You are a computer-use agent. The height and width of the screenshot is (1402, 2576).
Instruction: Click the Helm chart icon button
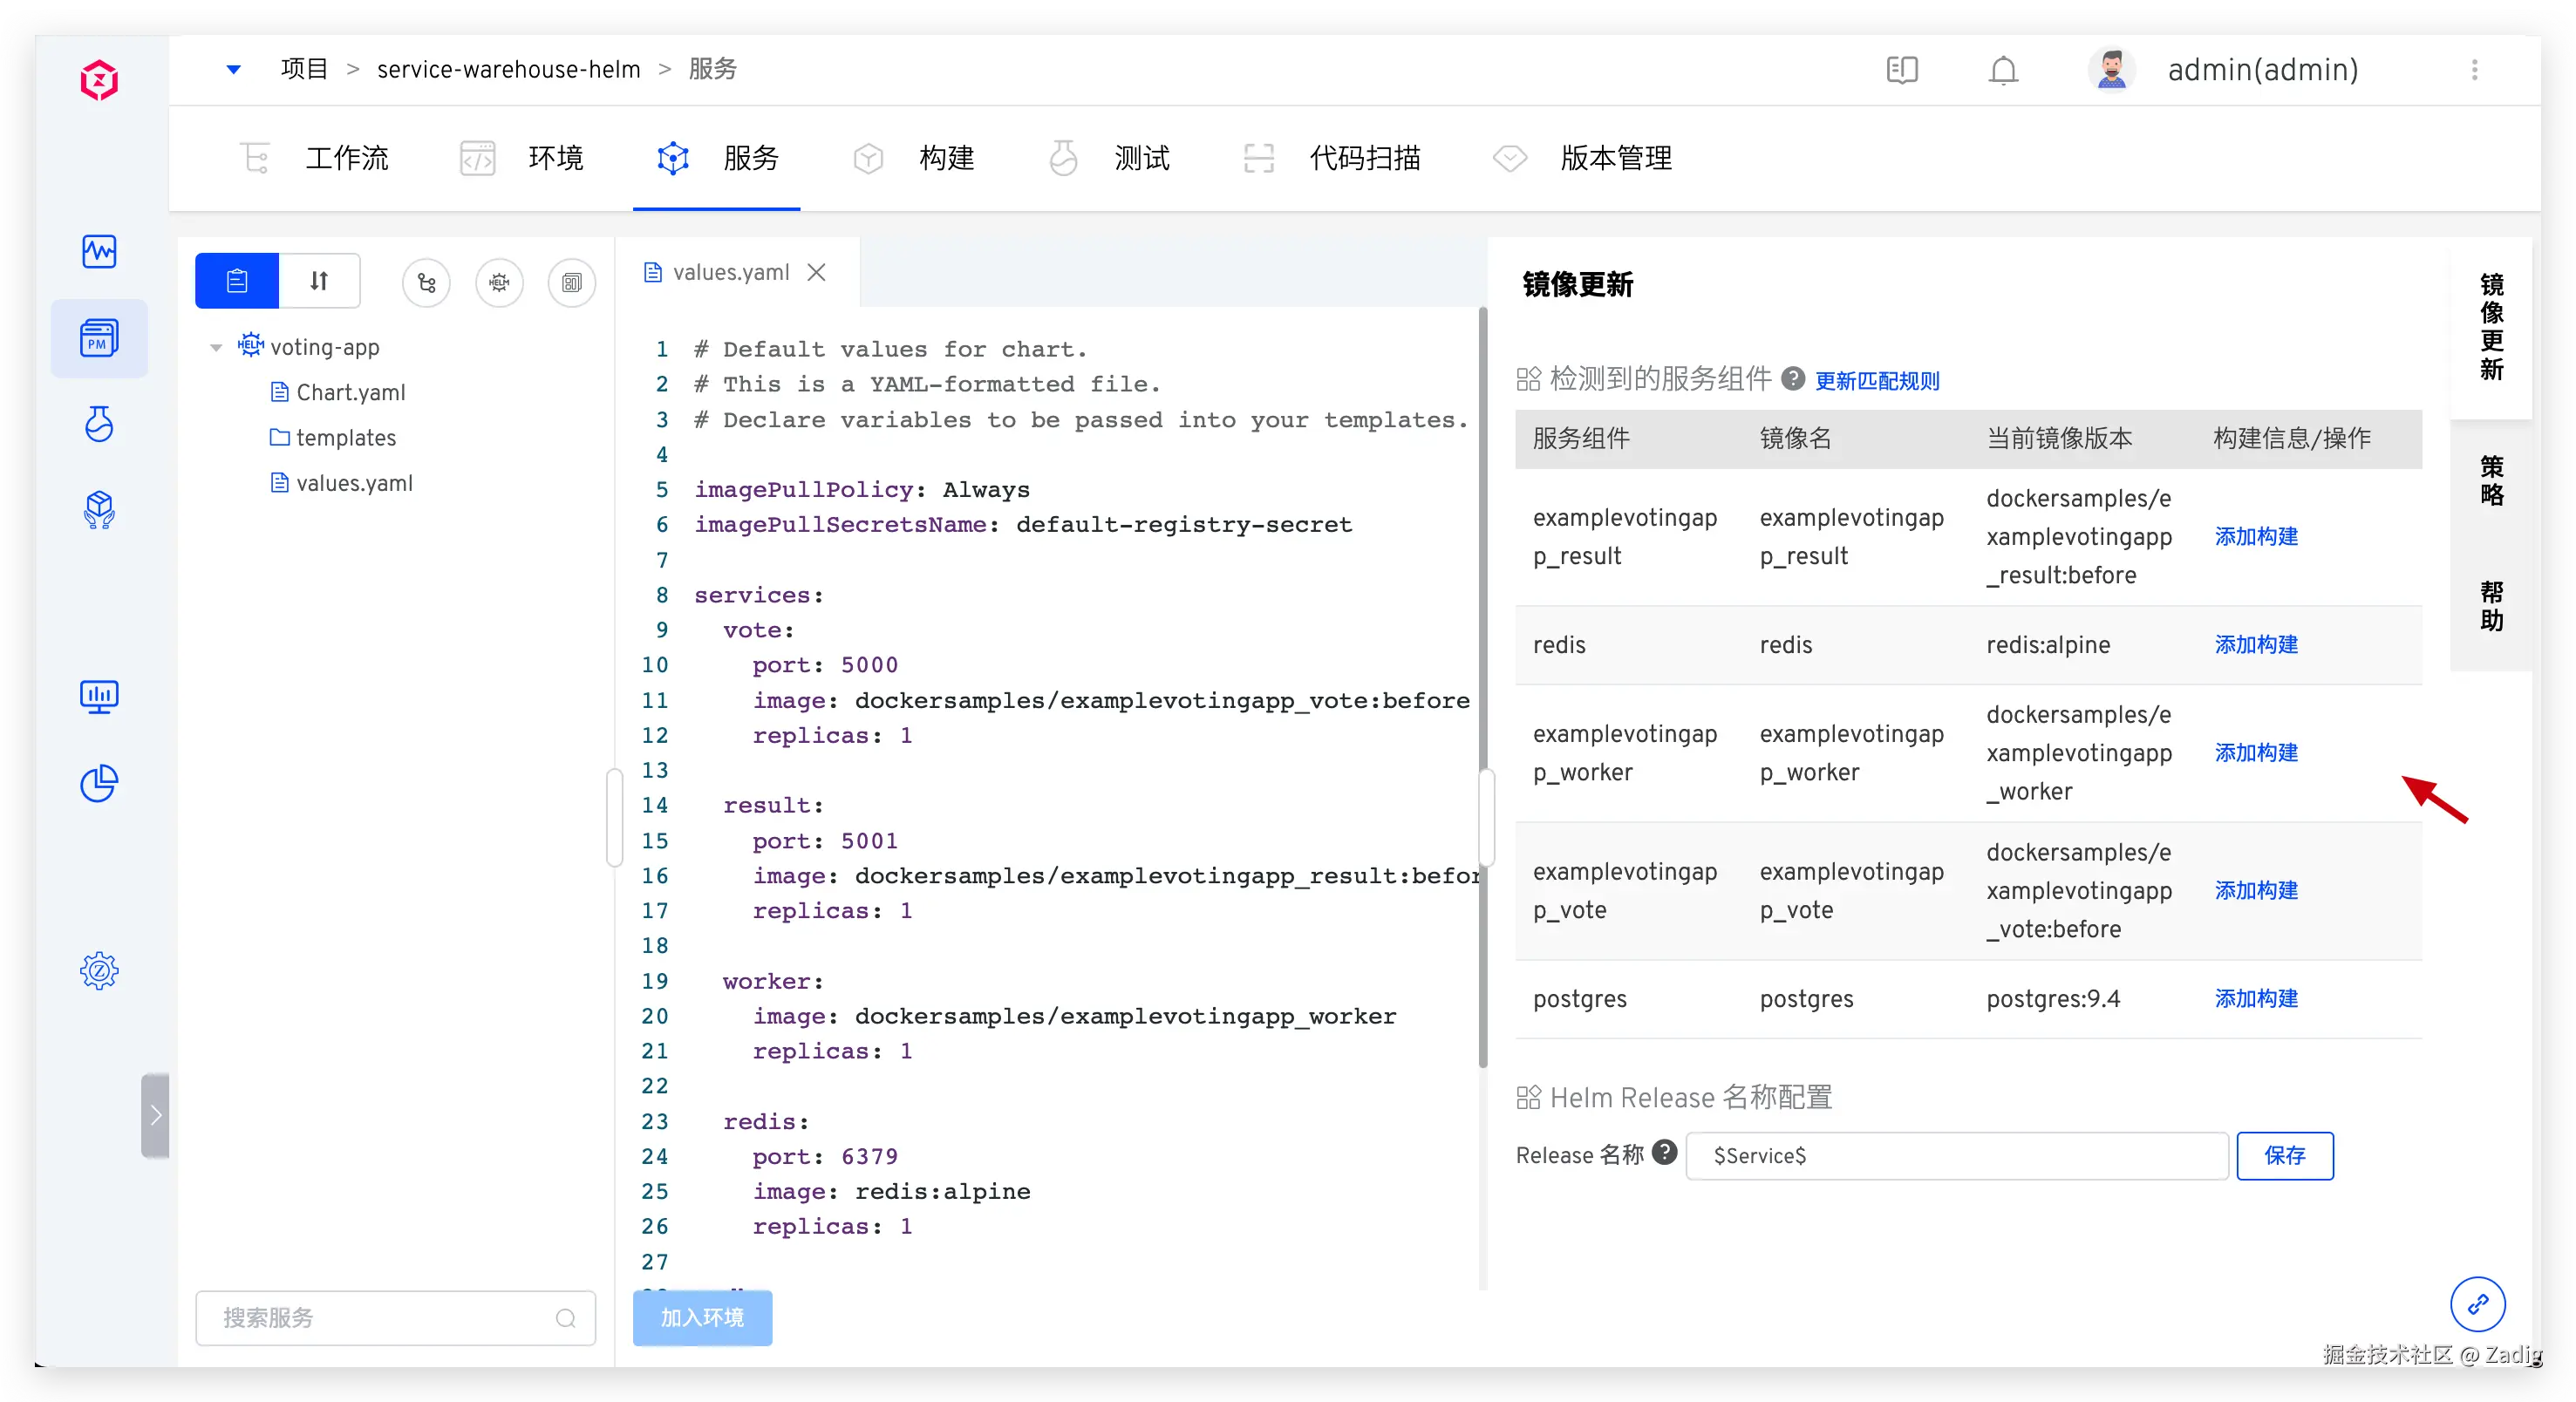tap(499, 282)
